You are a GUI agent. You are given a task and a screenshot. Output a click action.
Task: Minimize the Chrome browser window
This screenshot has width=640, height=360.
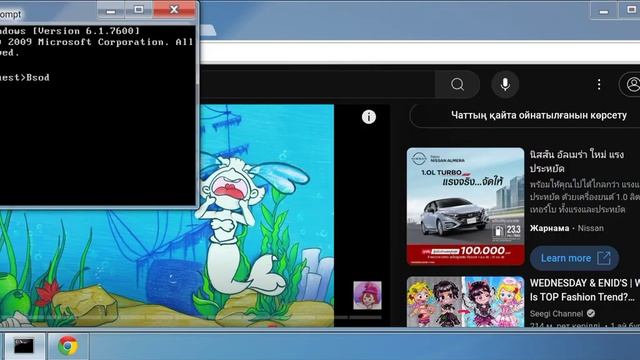pos(604,10)
